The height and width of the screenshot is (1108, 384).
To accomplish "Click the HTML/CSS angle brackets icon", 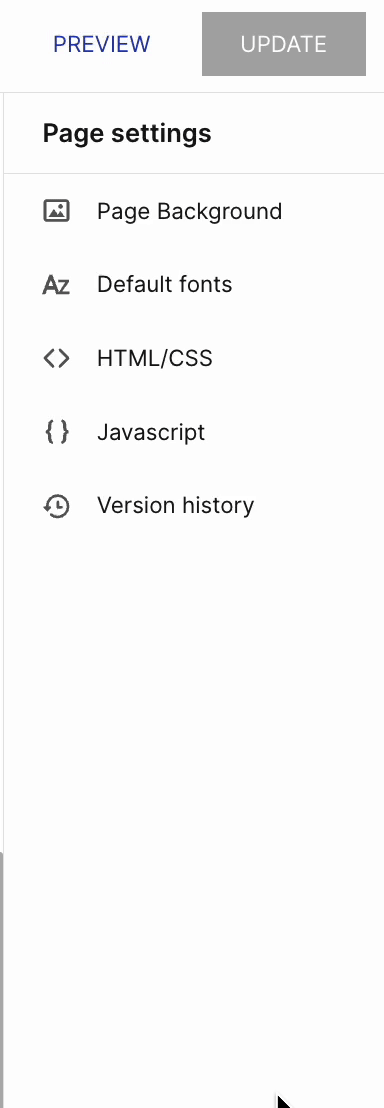I will coord(57,358).
